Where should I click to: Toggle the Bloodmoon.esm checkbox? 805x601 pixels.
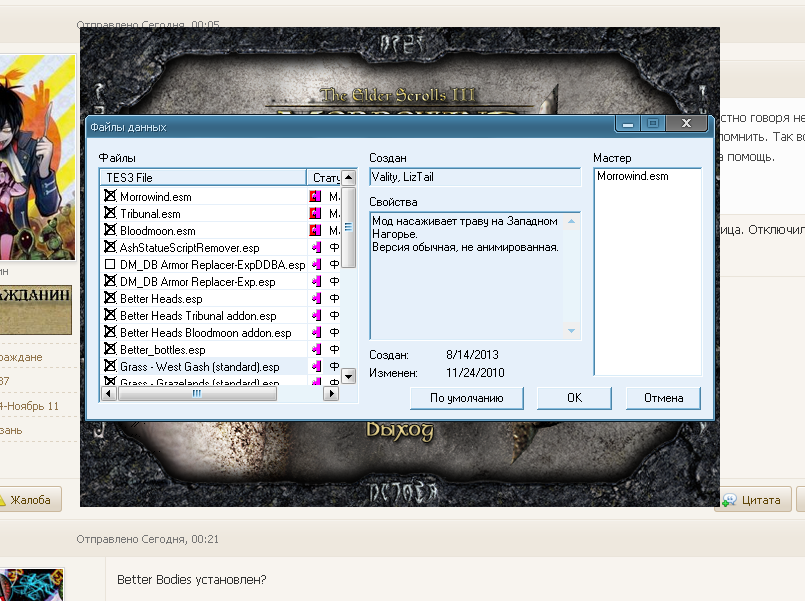110,229
